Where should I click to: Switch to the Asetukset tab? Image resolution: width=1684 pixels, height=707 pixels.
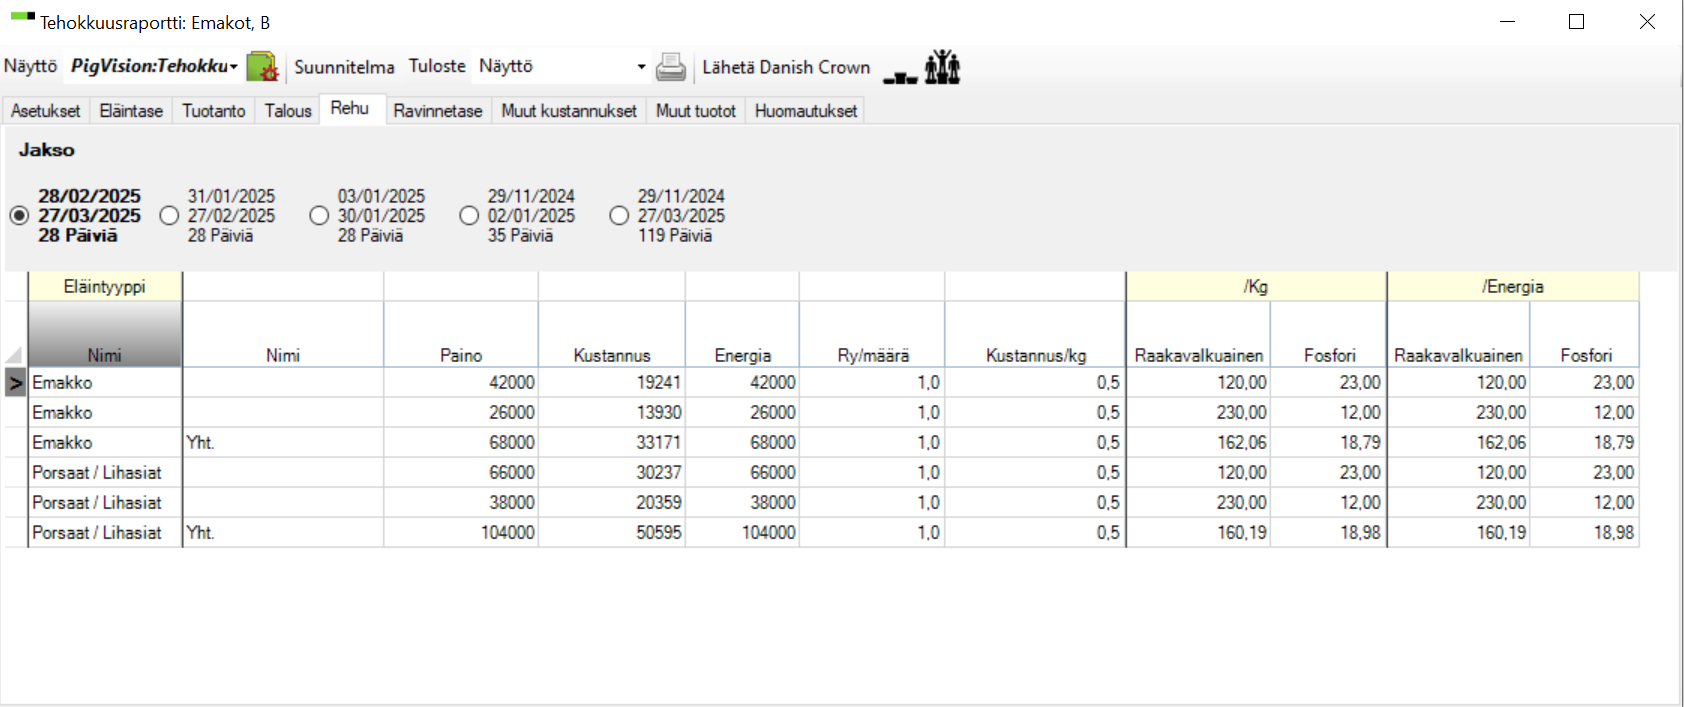click(46, 111)
